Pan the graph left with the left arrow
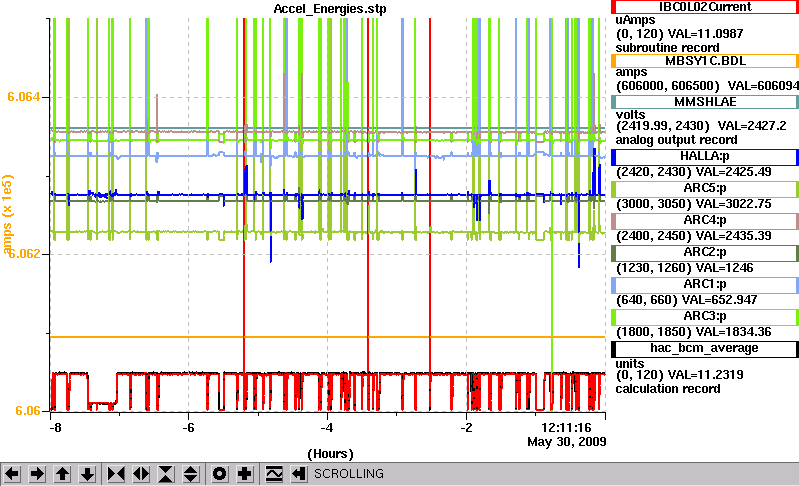The height and width of the screenshot is (486, 799). [12, 474]
